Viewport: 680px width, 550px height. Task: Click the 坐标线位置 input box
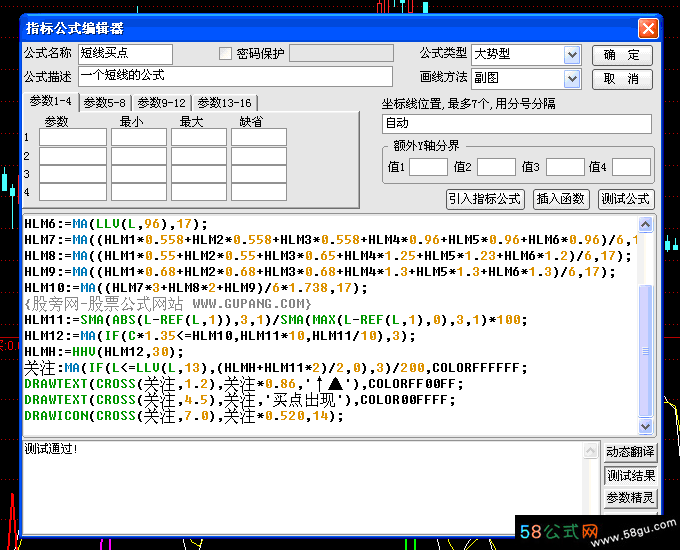(x=516, y=124)
